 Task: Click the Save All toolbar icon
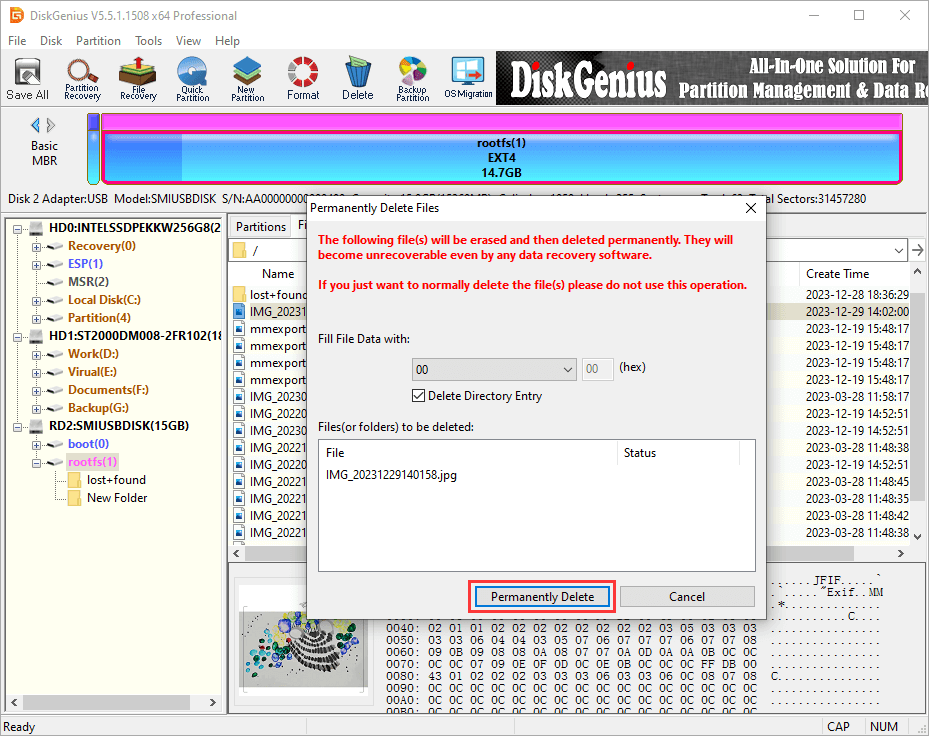pyautogui.click(x=27, y=79)
